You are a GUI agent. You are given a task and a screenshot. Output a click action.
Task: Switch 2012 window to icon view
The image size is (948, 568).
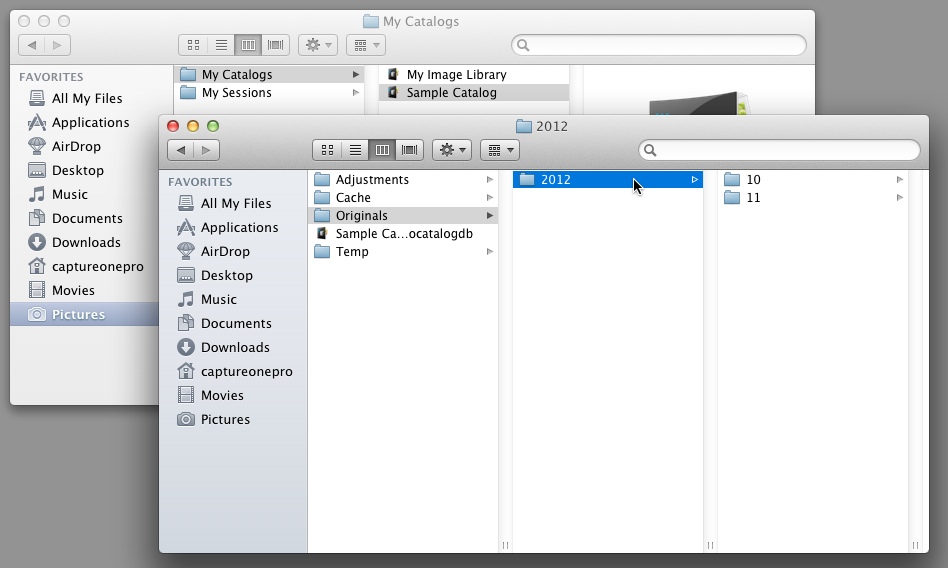[x=327, y=150]
